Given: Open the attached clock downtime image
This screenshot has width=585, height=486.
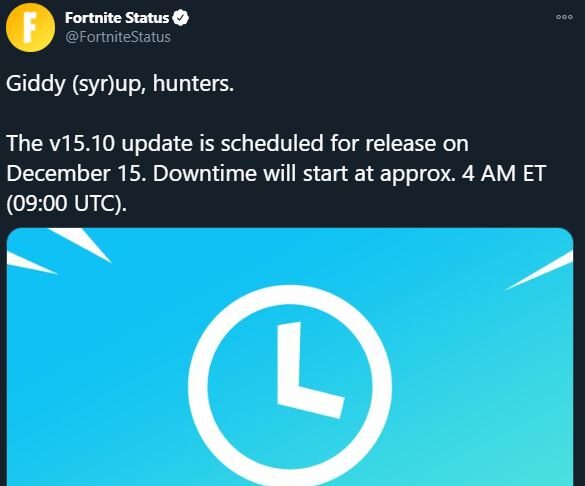Looking at the screenshot, I should click(290, 357).
